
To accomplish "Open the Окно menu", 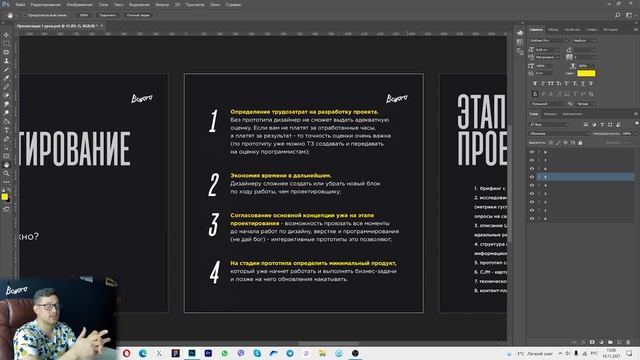I will pos(215,4).
